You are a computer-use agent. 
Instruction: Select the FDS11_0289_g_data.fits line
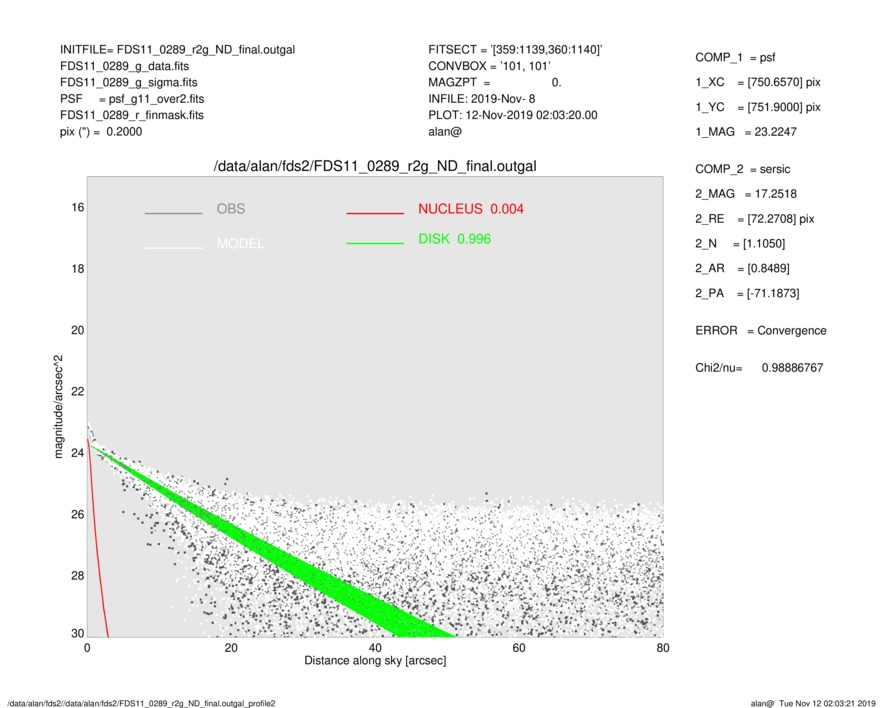click(x=124, y=66)
